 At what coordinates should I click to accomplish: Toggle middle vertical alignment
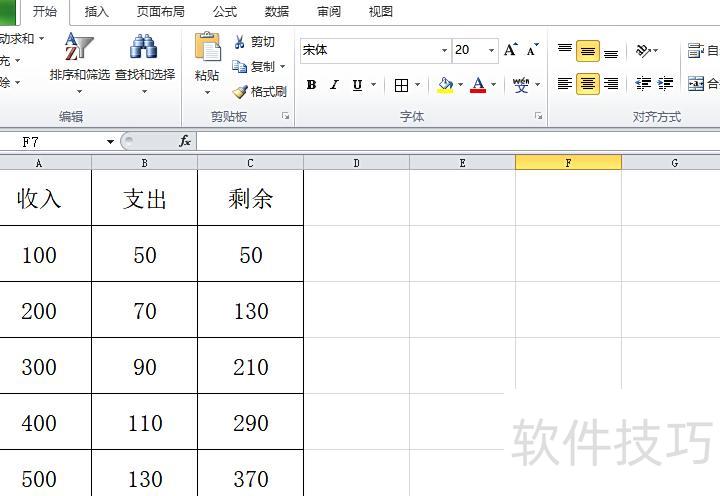click(588, 51)
